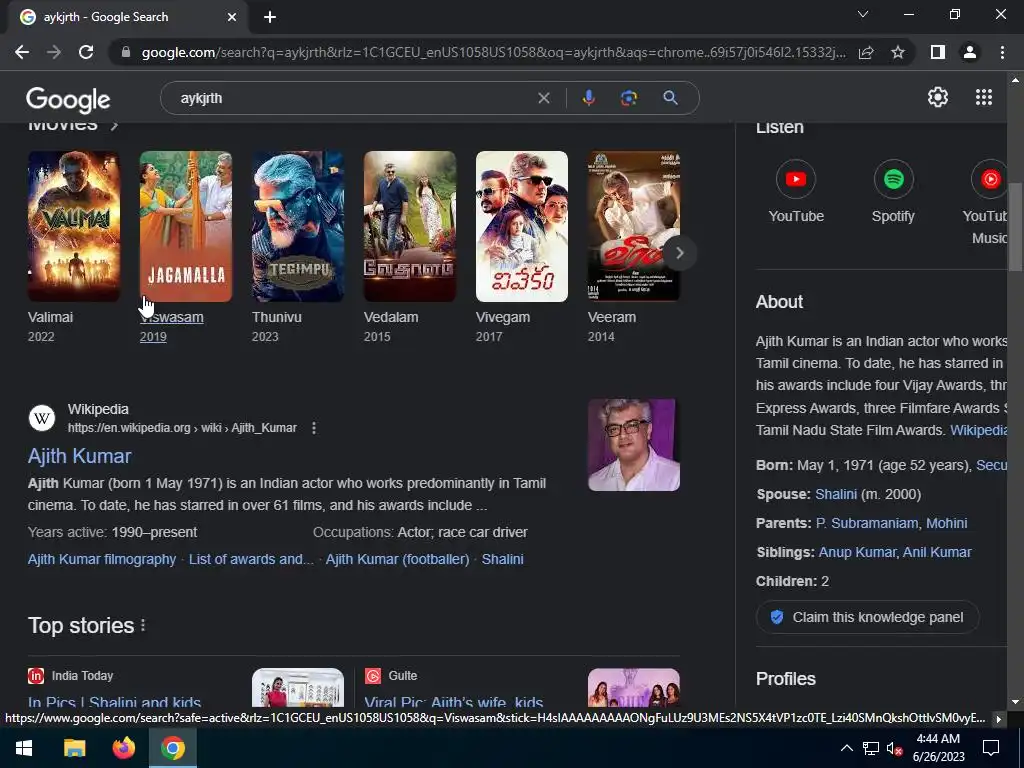The width and height of the screenshot is (1024, 768).
Task: Click the site lock icon
Action: click(126, 52)
